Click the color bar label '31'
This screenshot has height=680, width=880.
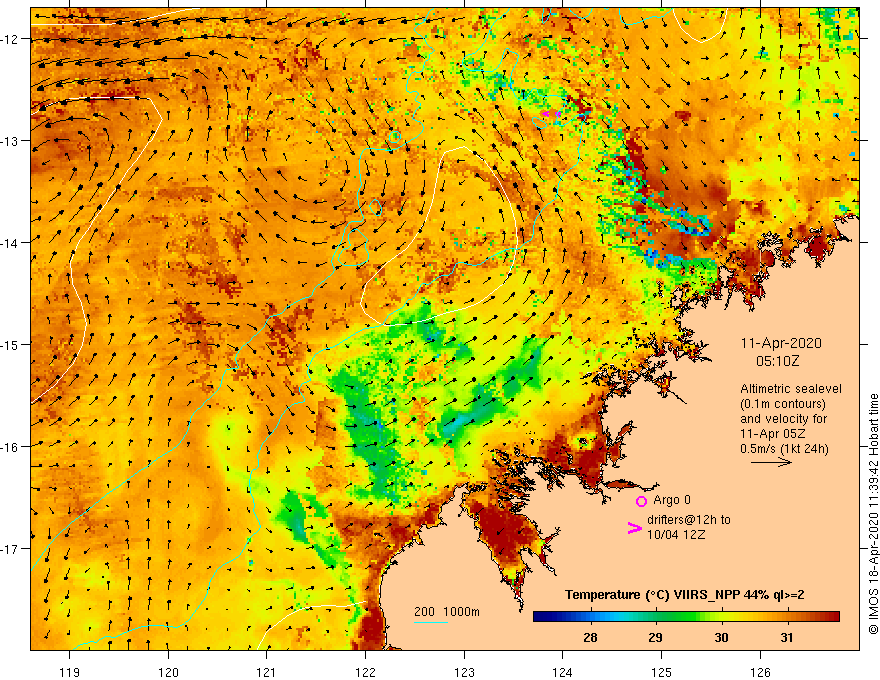click(x=787, y=637)
